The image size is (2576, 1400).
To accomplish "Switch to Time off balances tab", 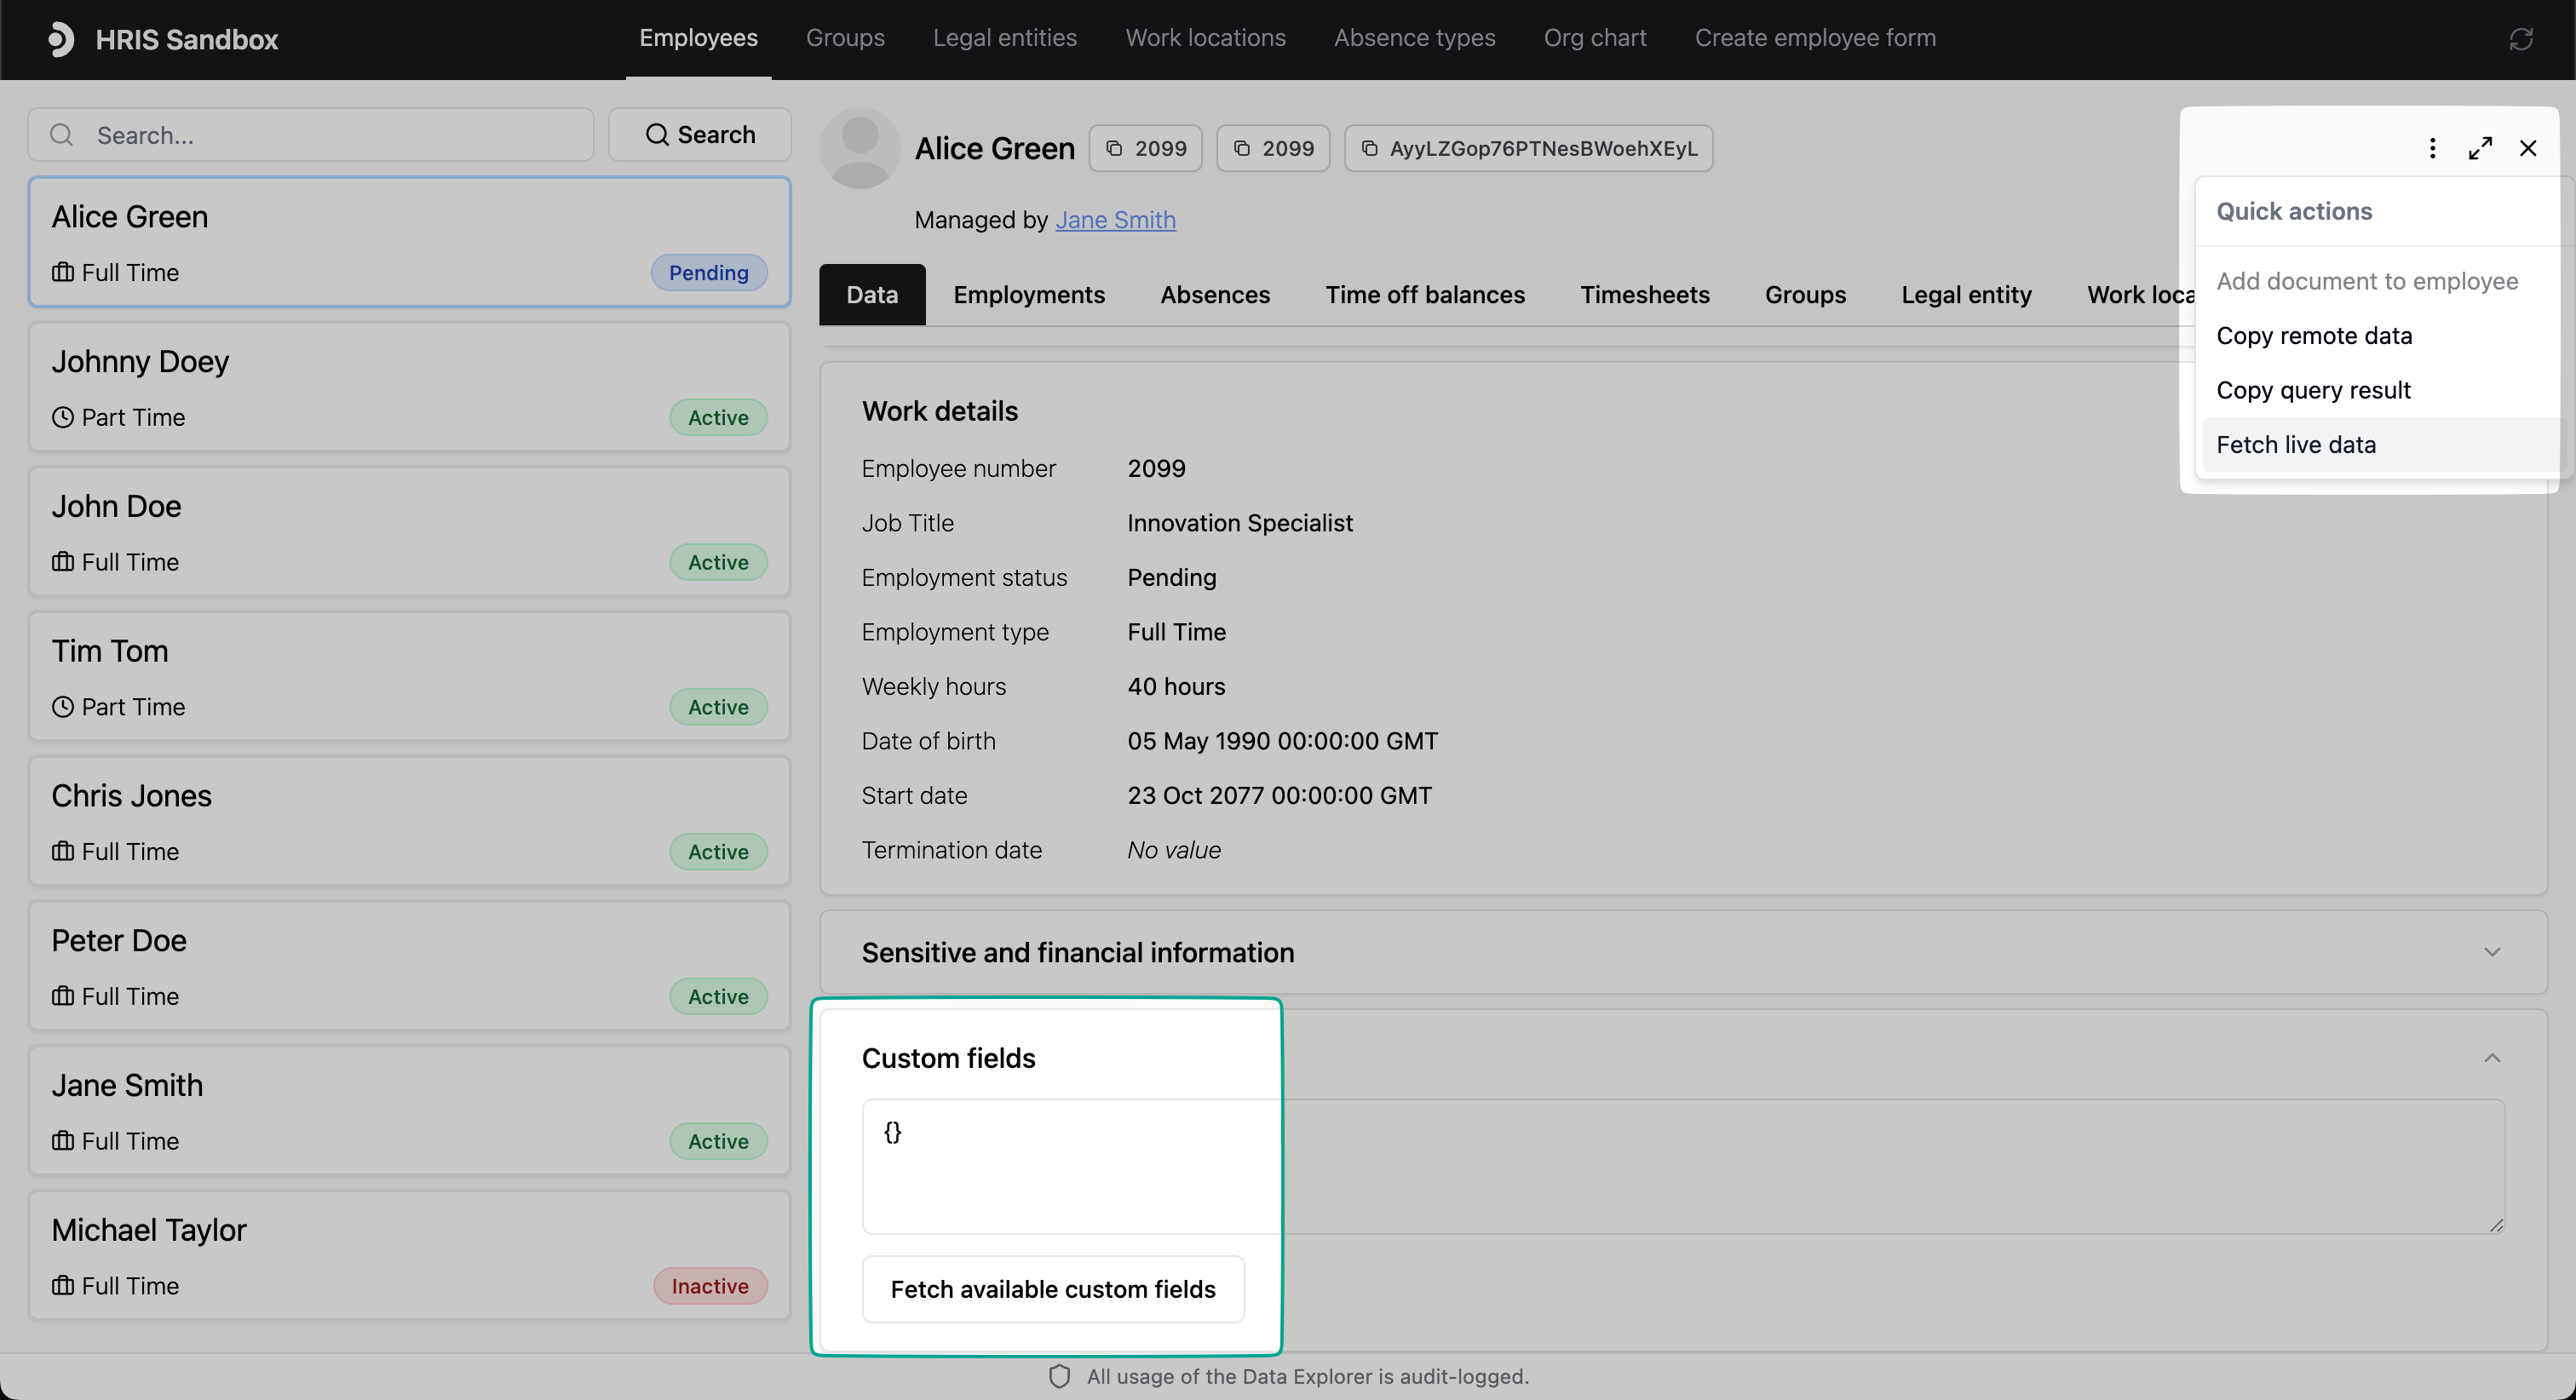I will tap(1425, 295).
